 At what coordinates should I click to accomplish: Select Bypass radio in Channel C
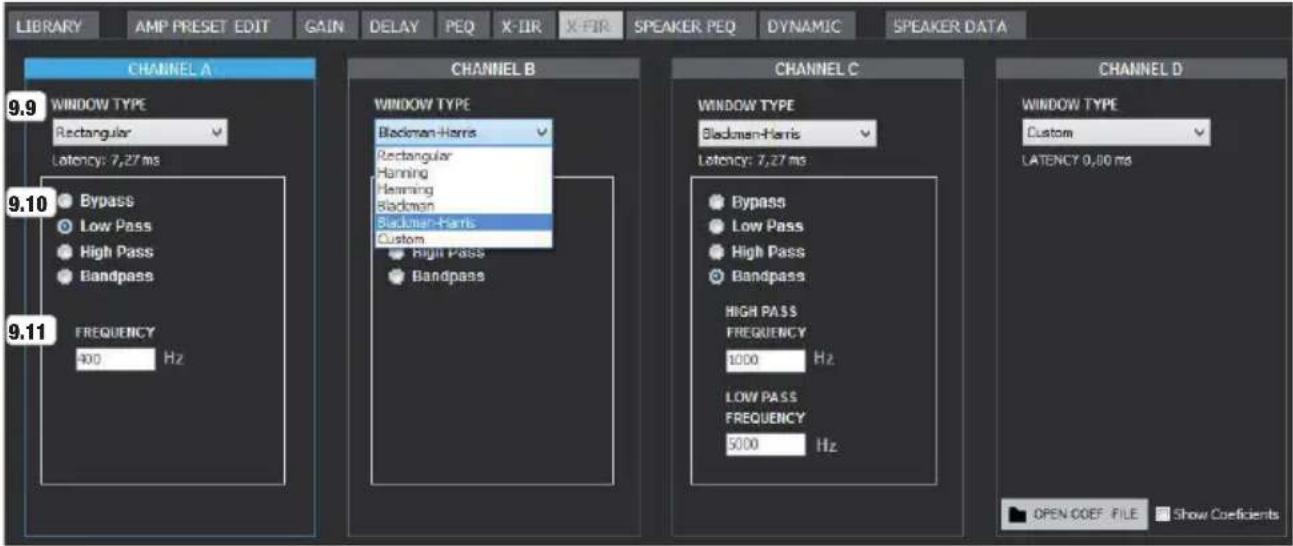coord(714,201)
